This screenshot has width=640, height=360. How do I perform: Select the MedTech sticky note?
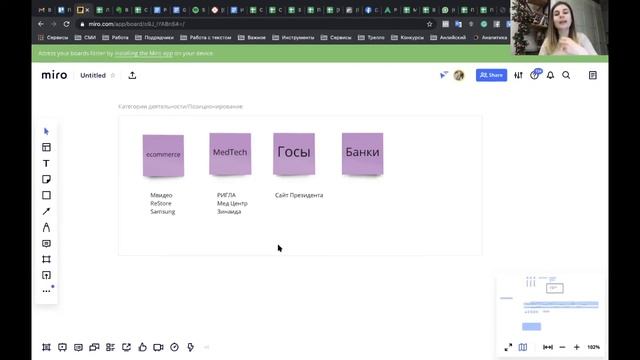tap(230, 154)
